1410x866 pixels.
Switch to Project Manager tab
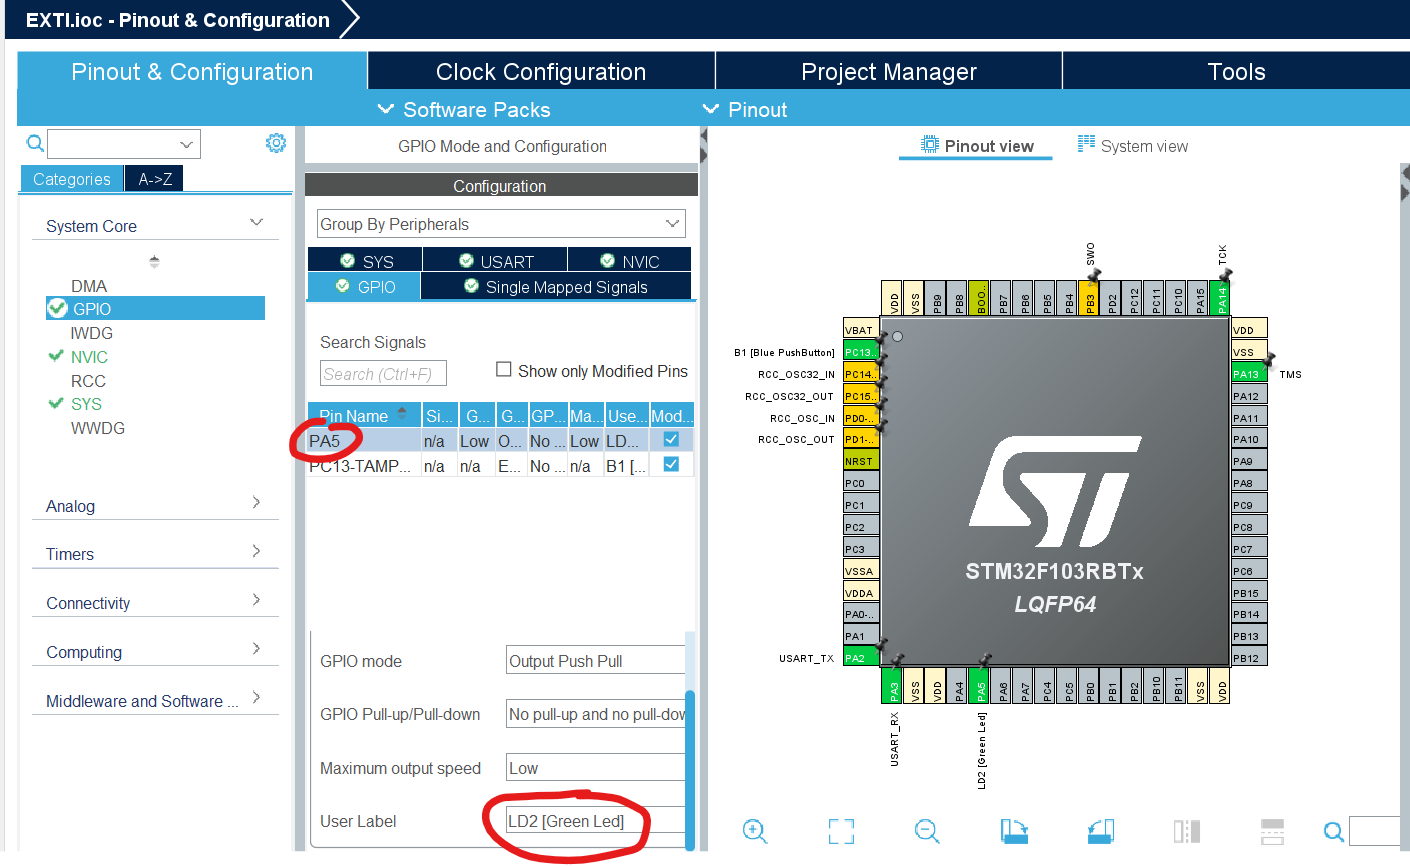(889, 72)
